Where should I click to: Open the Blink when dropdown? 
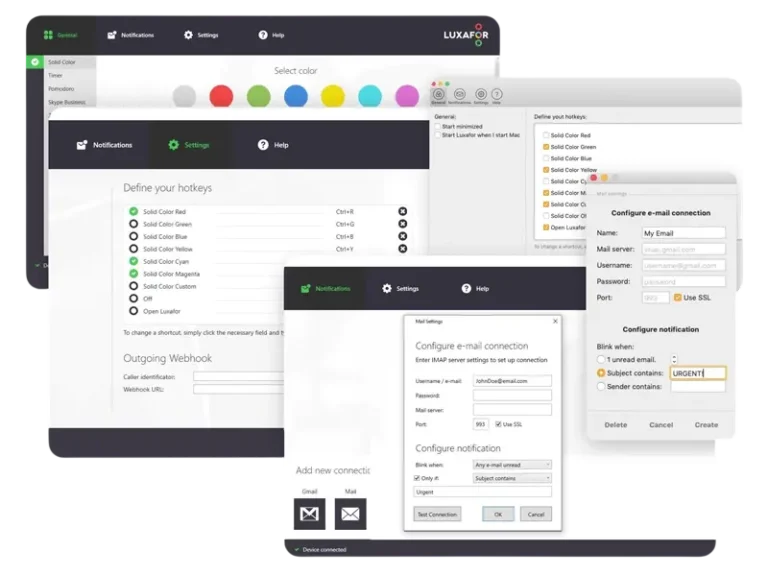[x=512, y=464]
